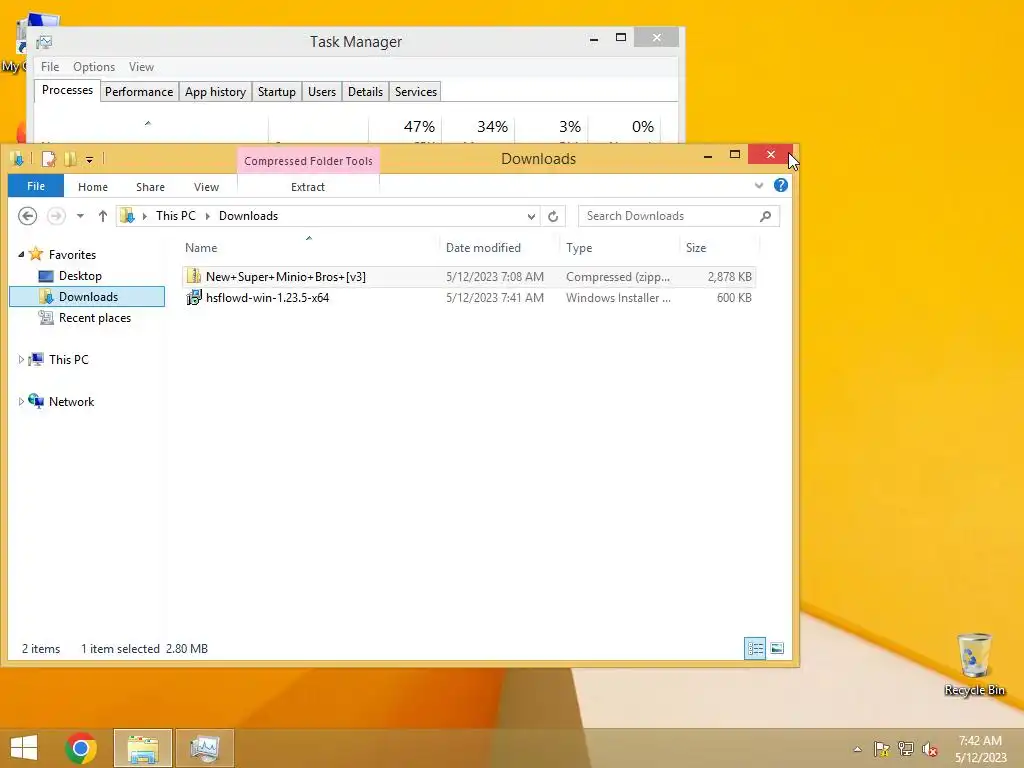Click the Task Manager taskbar icon
Screen dimensions: 1024x768
click(x=204, y=748)
